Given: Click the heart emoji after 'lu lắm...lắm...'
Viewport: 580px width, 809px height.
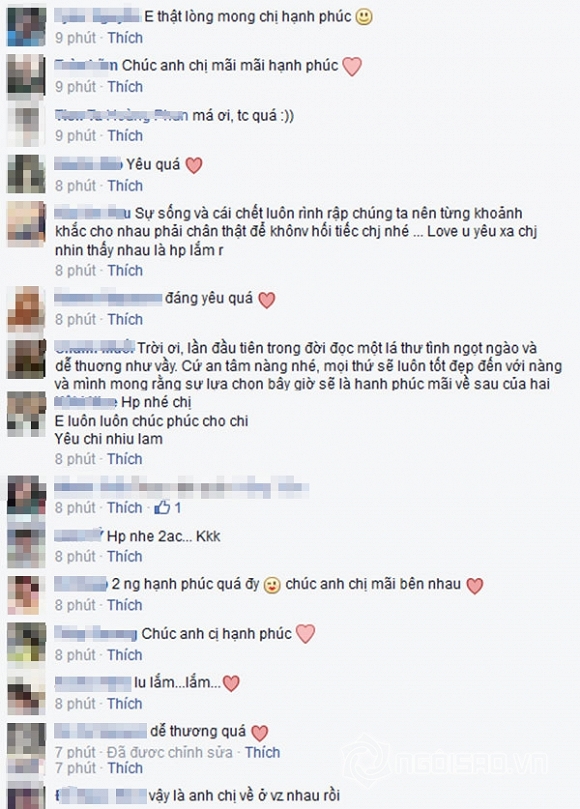Looking at the screenshot, I should point(231,684).
